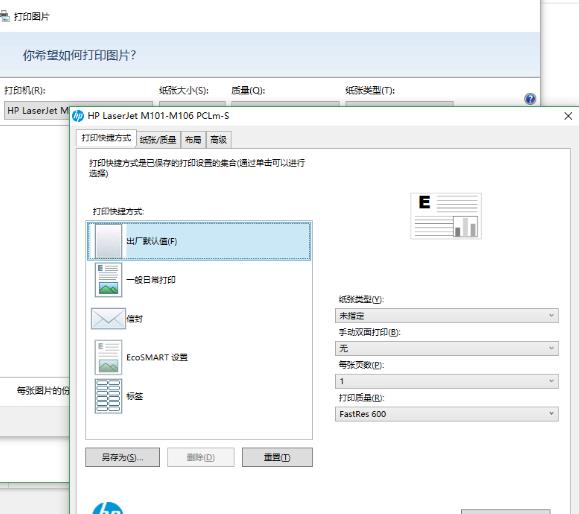Click the 纸张类型(T) label in 打印图片 window

click(x=370, y=90)
